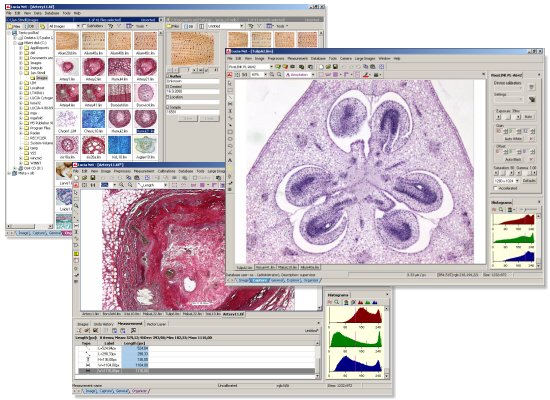Screen dimensions: 550x400
Task: Toggle Sample field checkbox
Action: (x=167, y=107)
